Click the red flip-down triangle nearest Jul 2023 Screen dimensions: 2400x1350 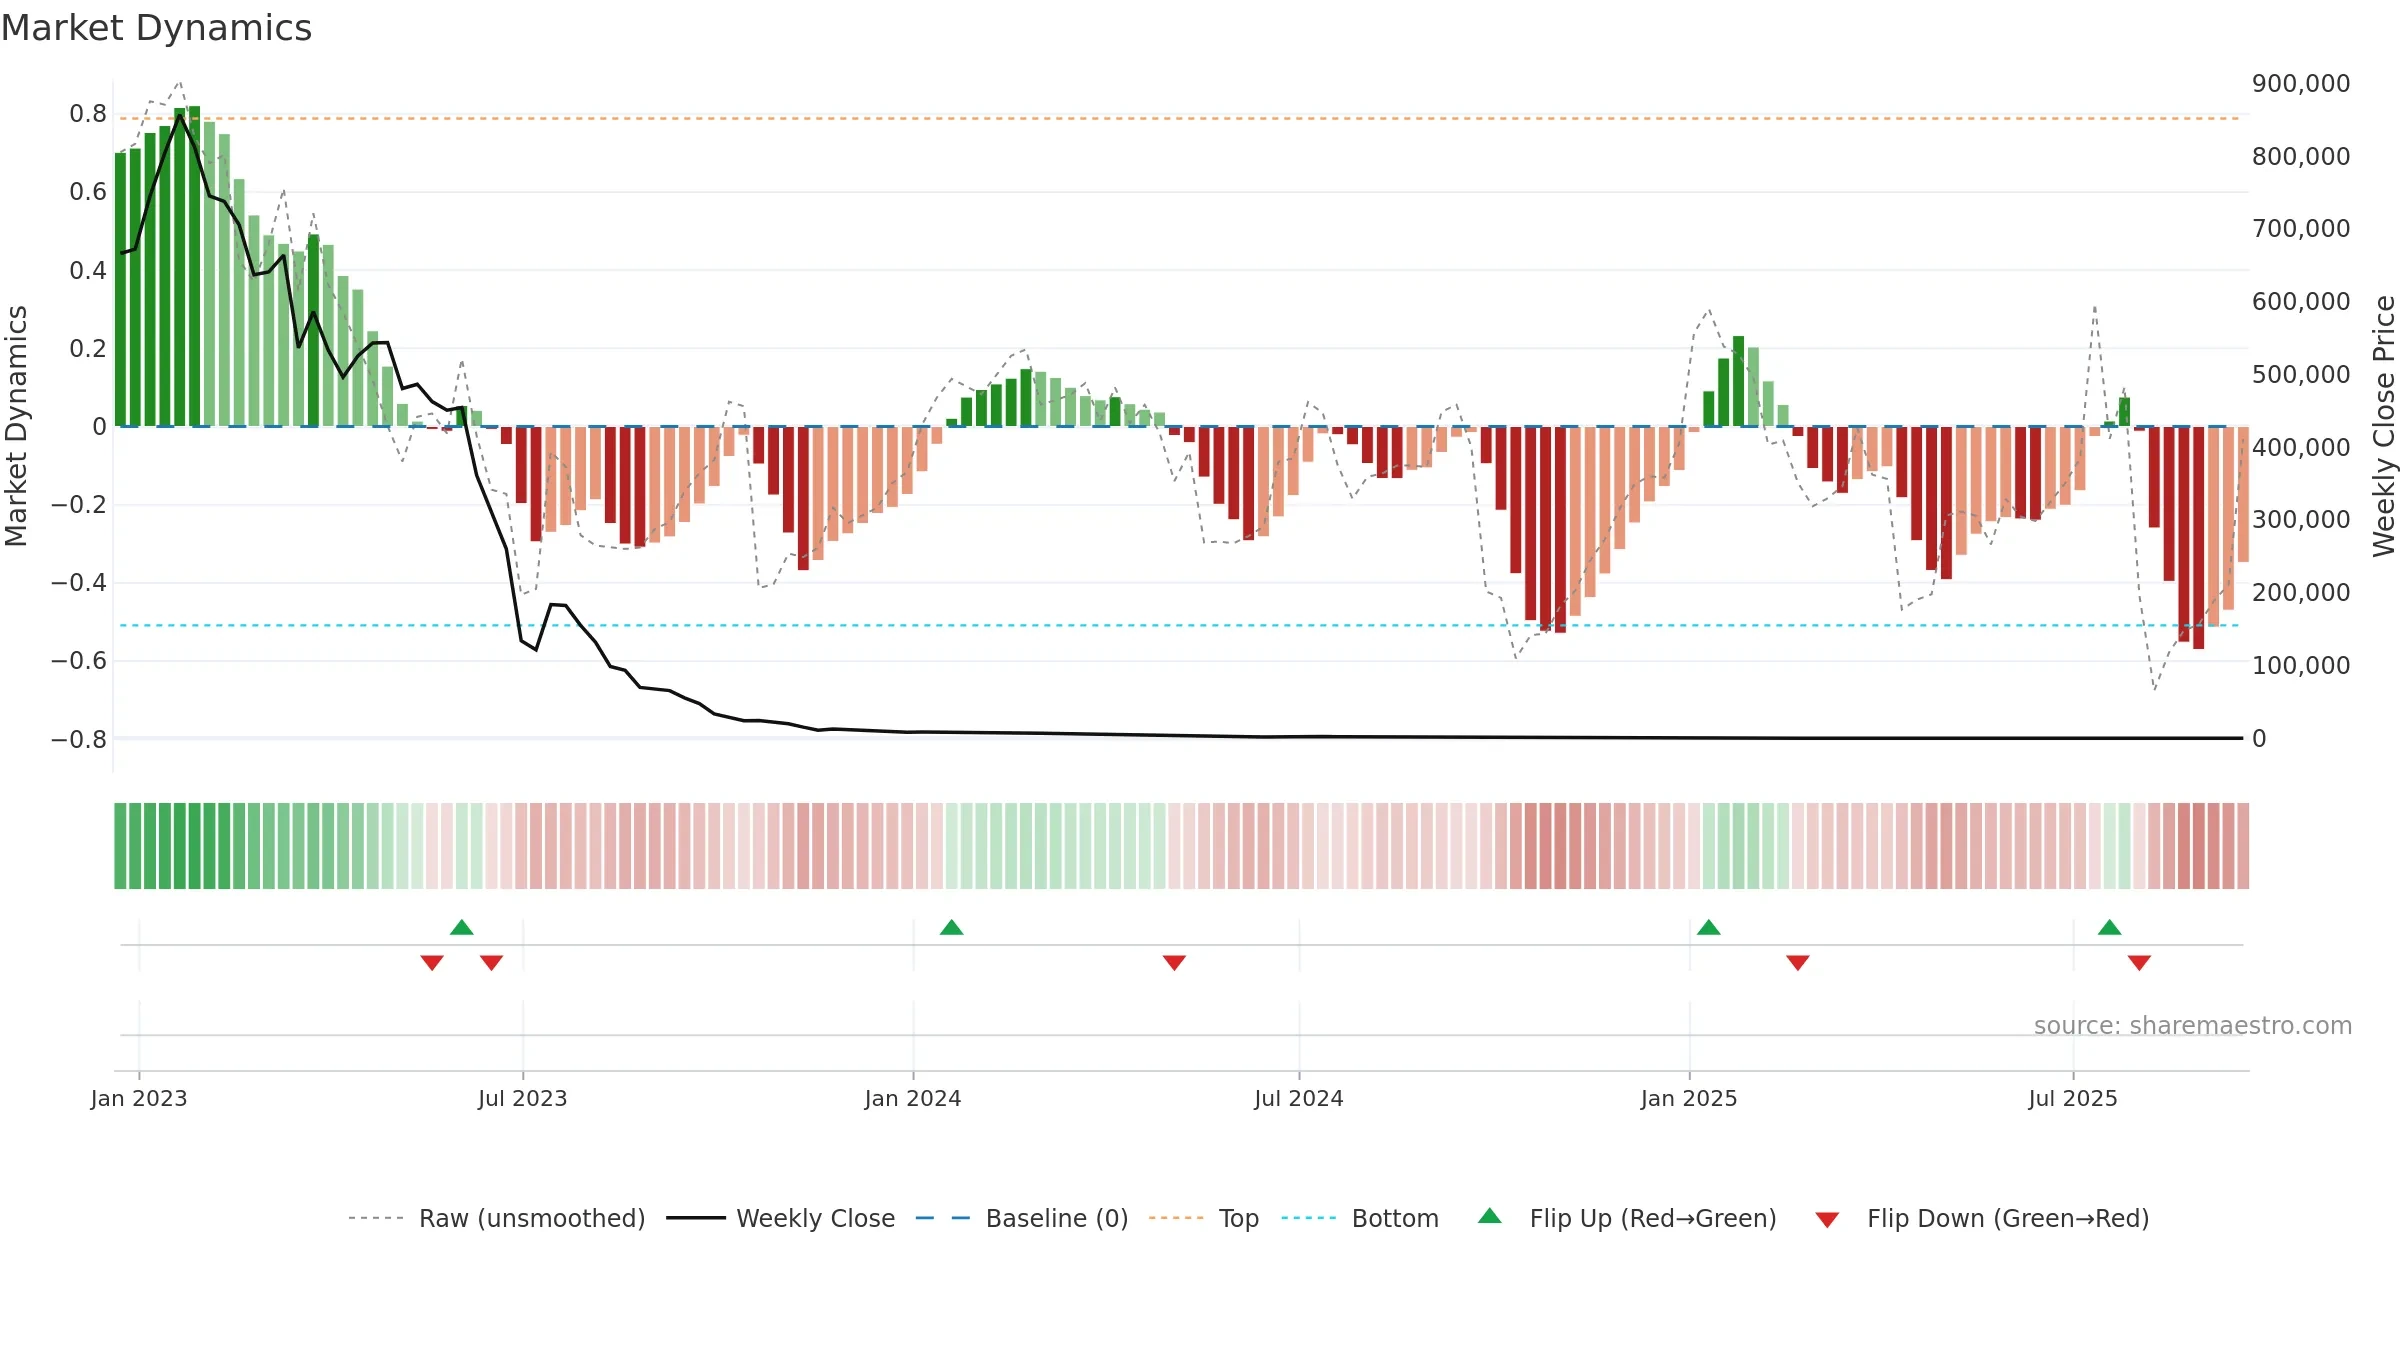point(491,962)
